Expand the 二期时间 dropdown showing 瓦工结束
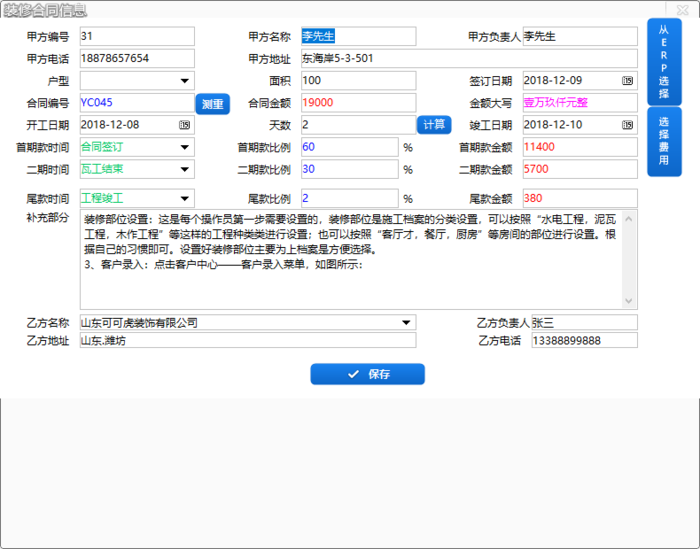The height and width of the screenshot is (549, 700). (x=184, y=170)
